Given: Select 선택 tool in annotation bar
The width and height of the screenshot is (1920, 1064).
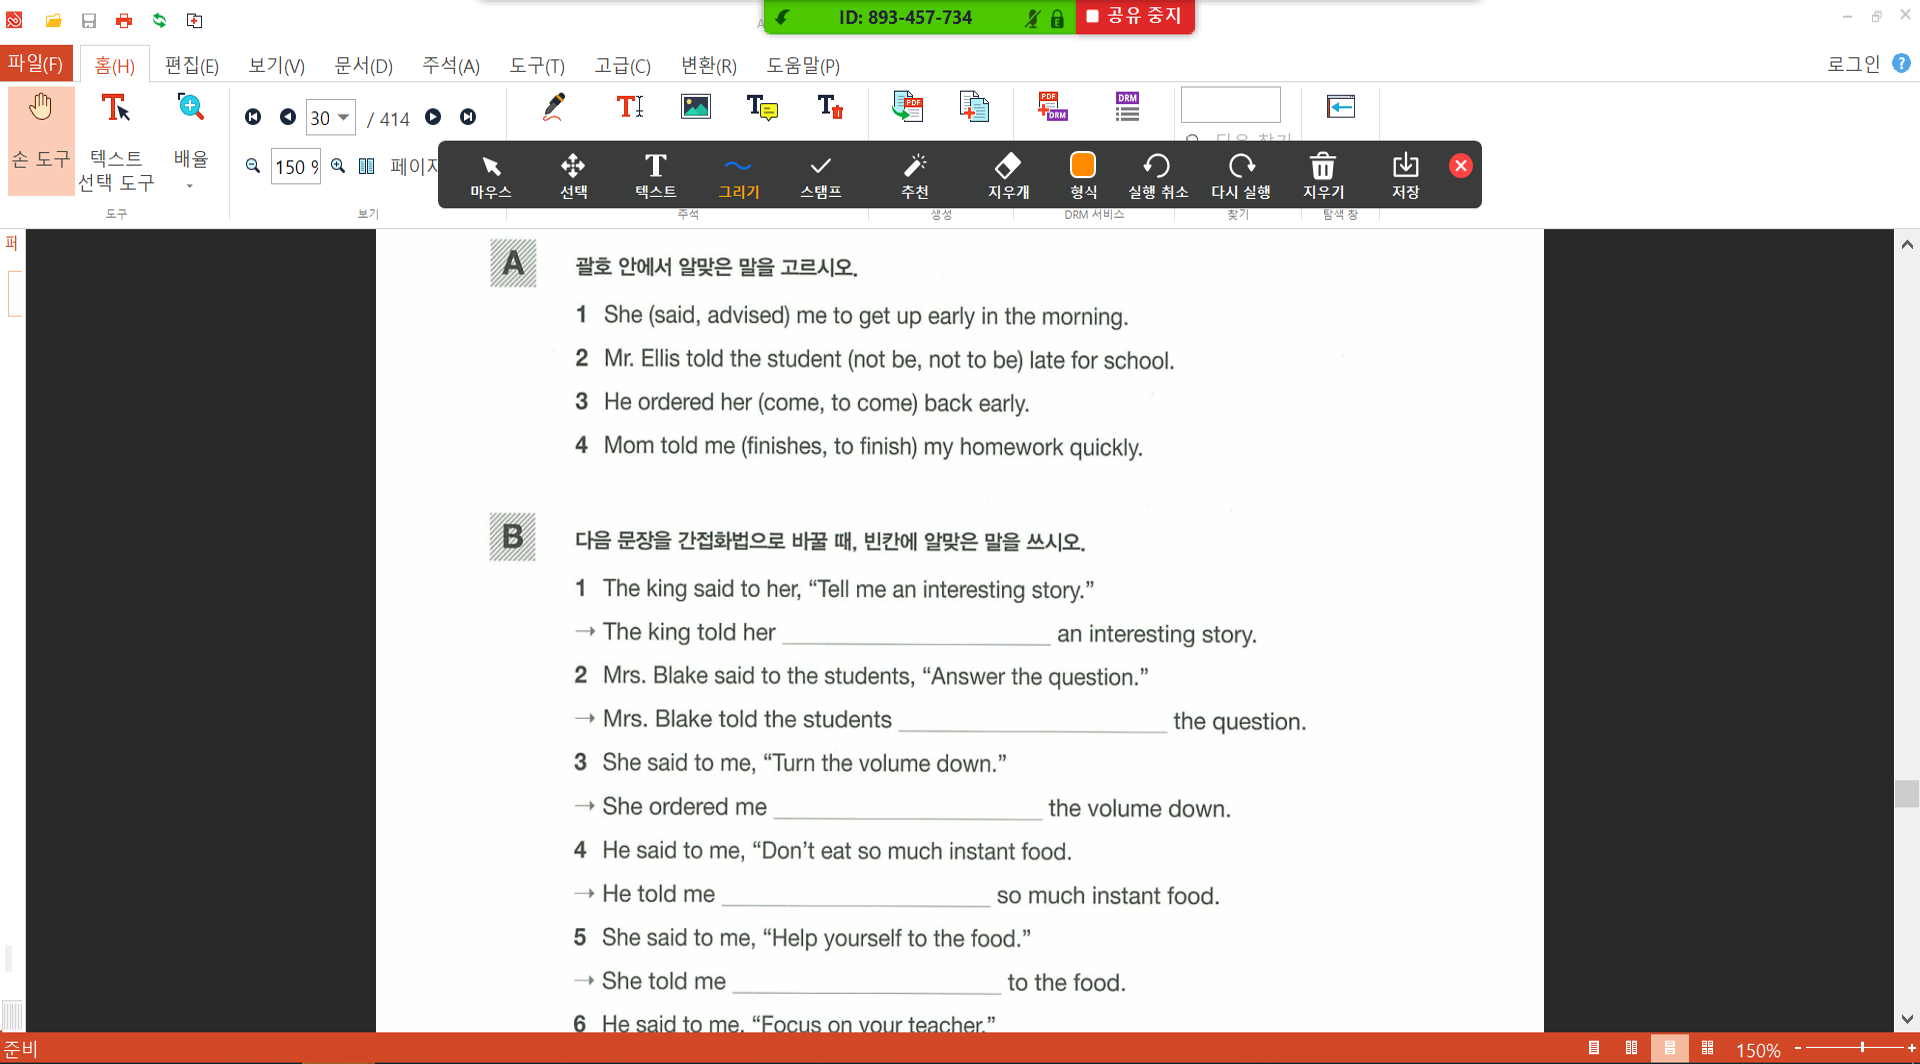Looking at the screenshot, I should (573, 176).
